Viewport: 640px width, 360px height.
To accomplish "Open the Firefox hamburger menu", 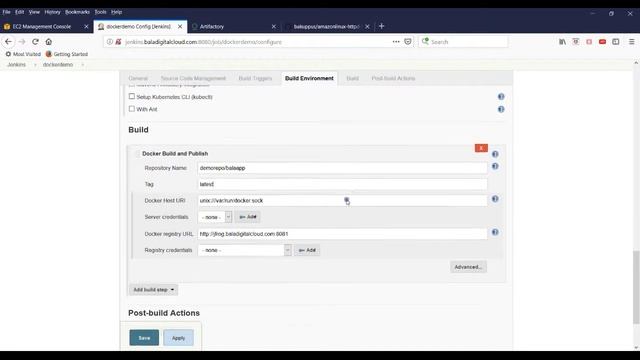I will tap(631, 42).
